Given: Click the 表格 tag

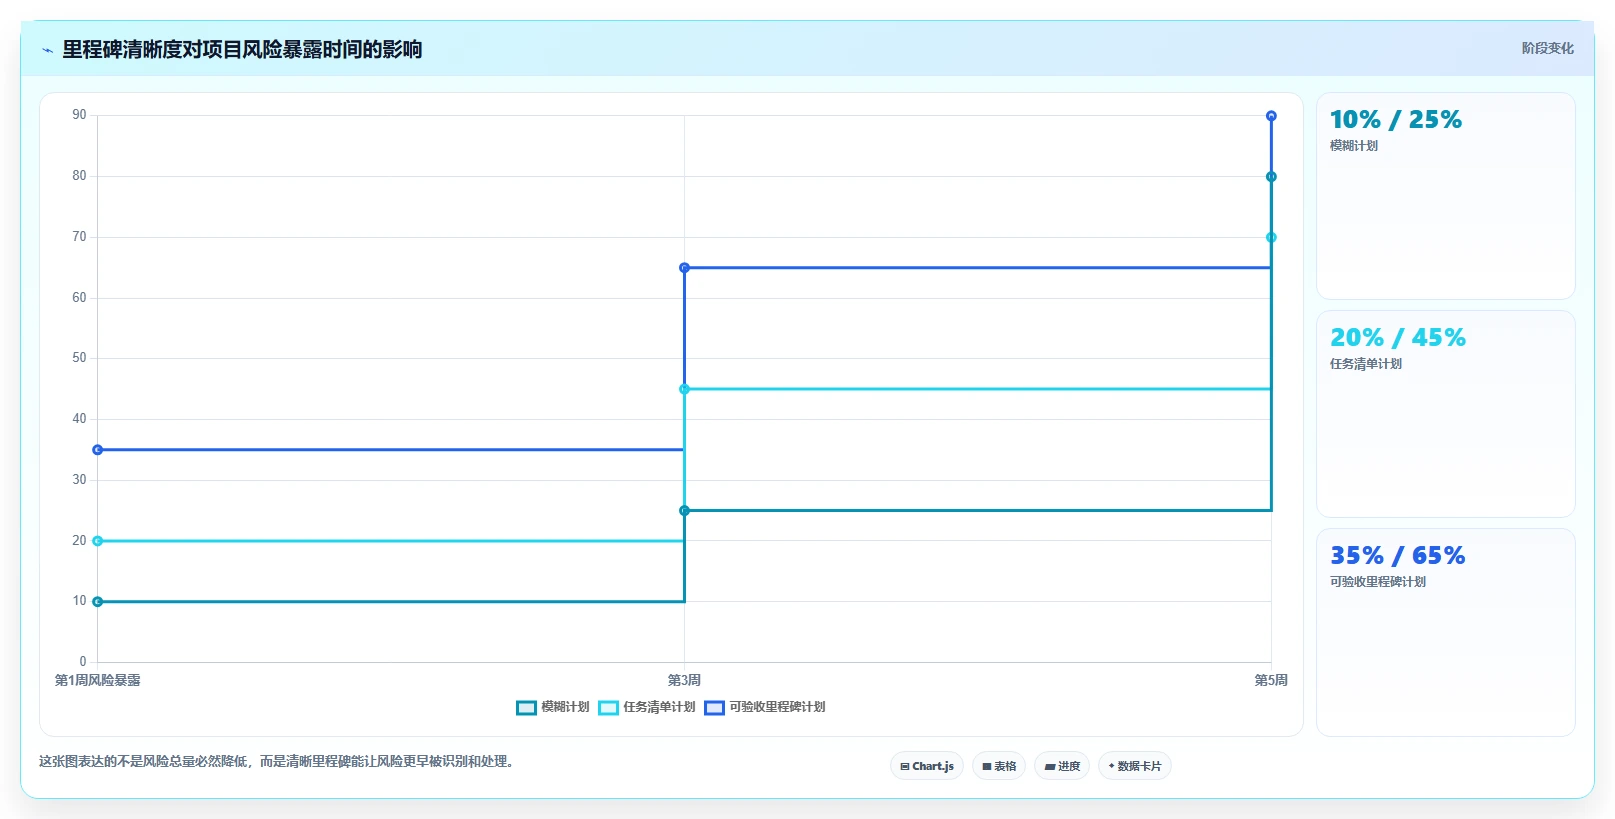Looking at the screenshot, I should [x=999, y=766].
